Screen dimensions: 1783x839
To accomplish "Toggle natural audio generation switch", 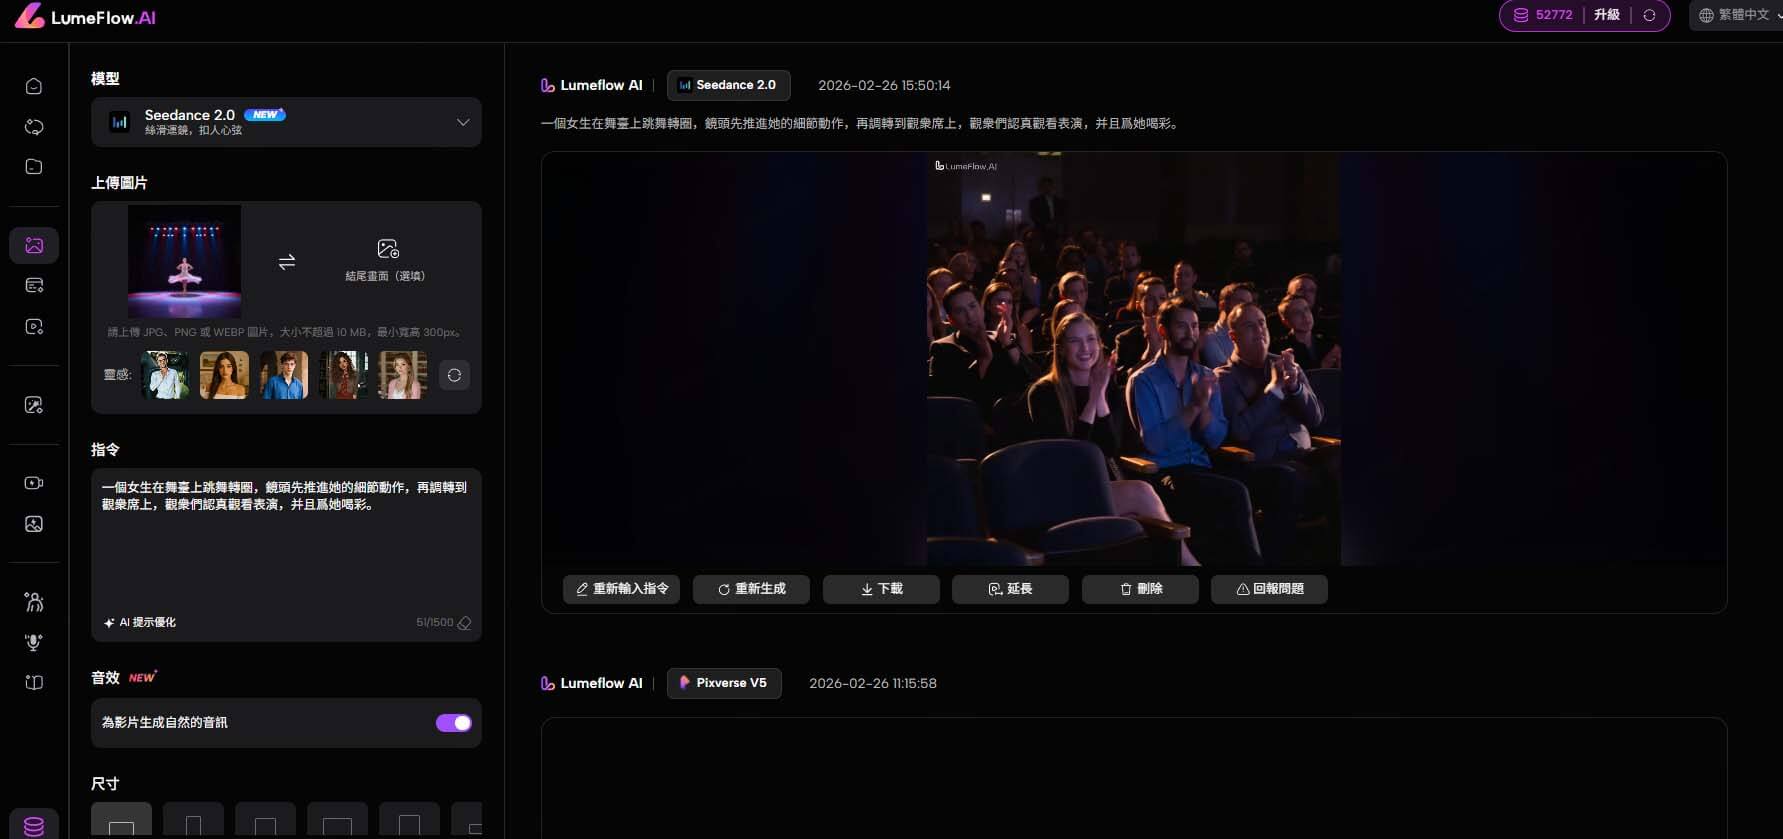I will point(453,723).
